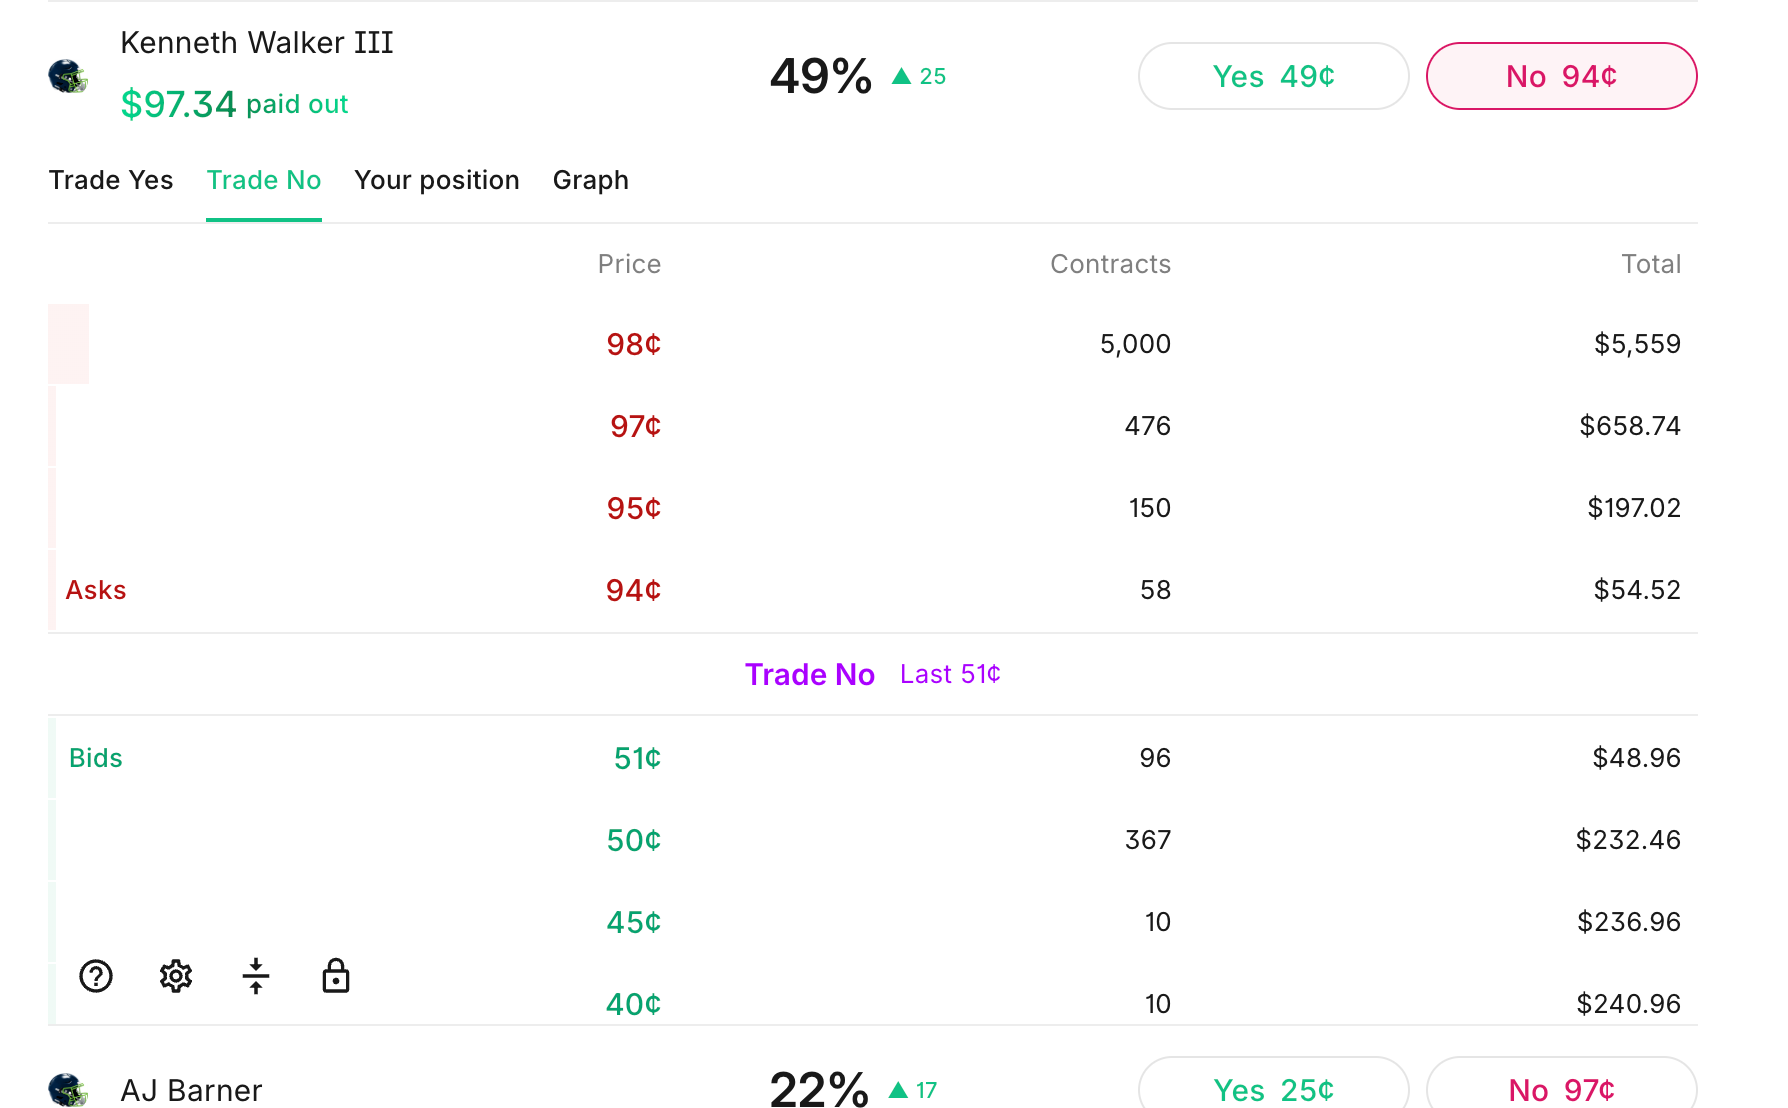Viewport: 1788px width, 1108px height.
Task: Switch to the Trade Yes tab
Action: point(110,180)
